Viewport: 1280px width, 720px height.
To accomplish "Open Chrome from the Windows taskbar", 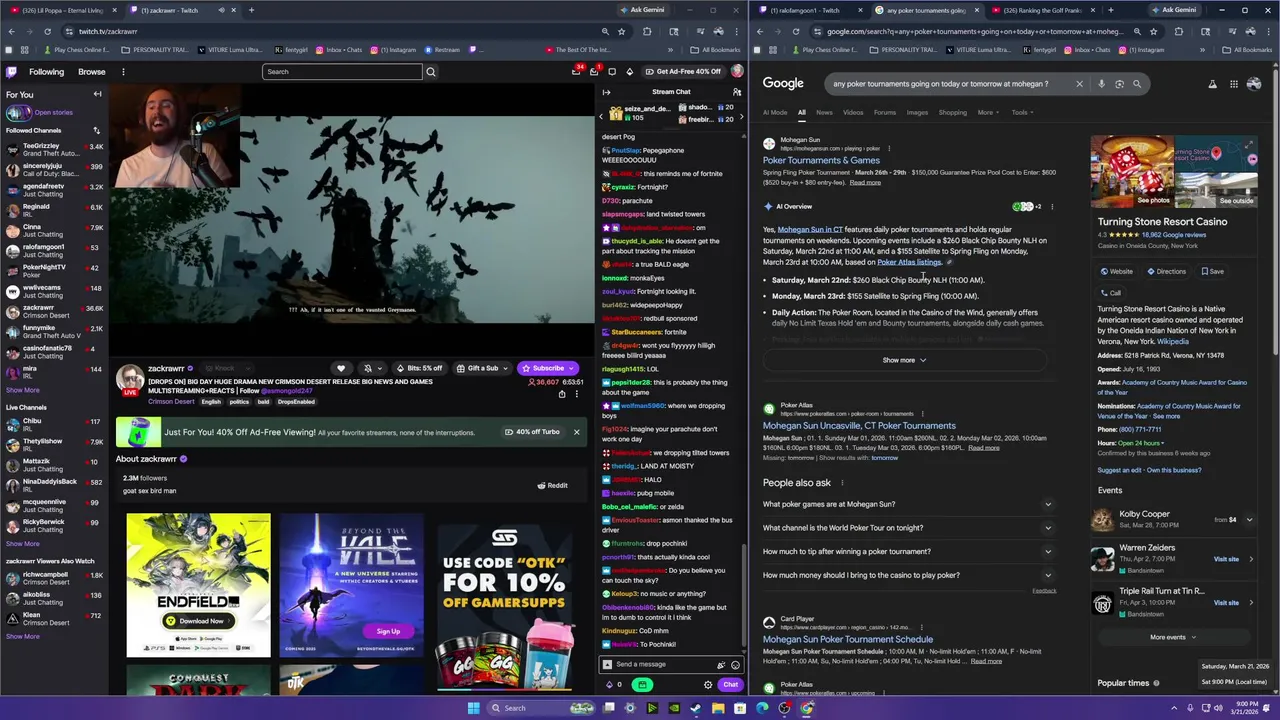I will coord(807,708).
